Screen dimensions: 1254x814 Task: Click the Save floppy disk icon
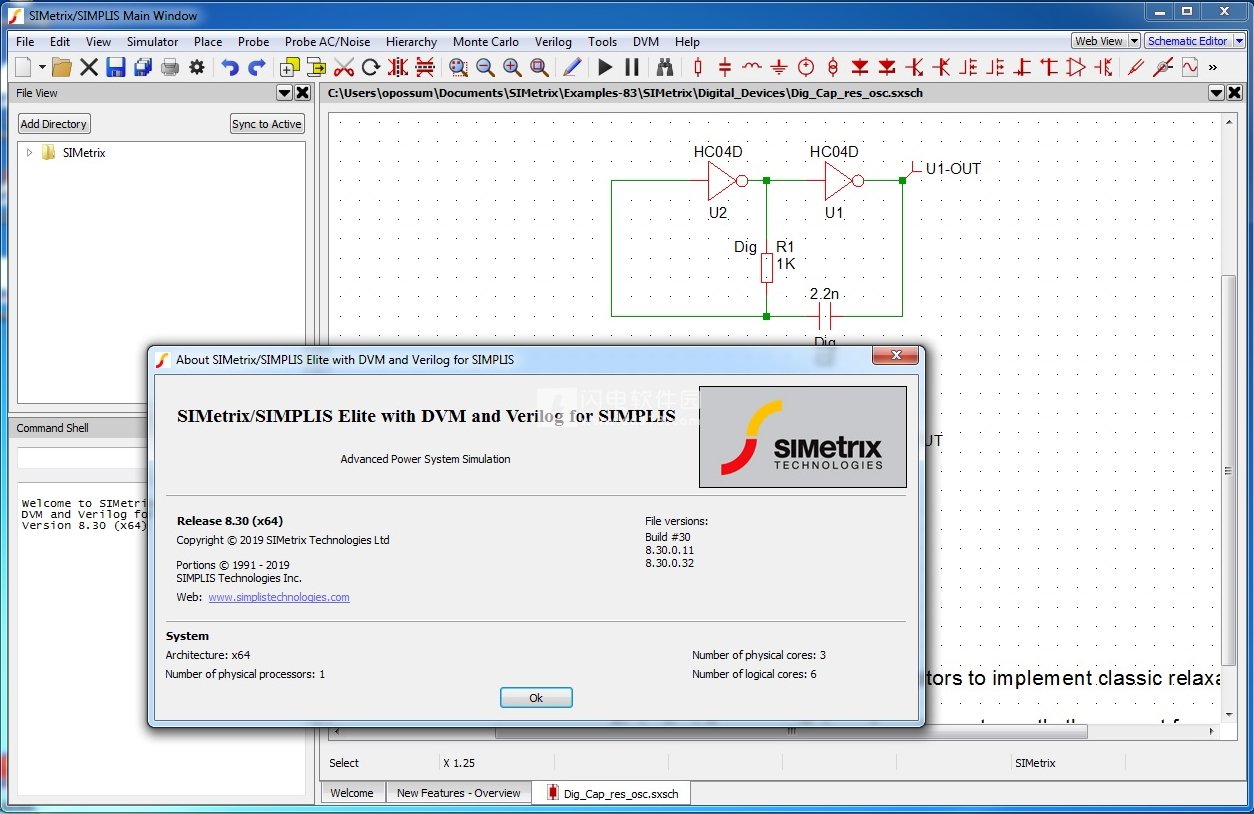(116, 67)
